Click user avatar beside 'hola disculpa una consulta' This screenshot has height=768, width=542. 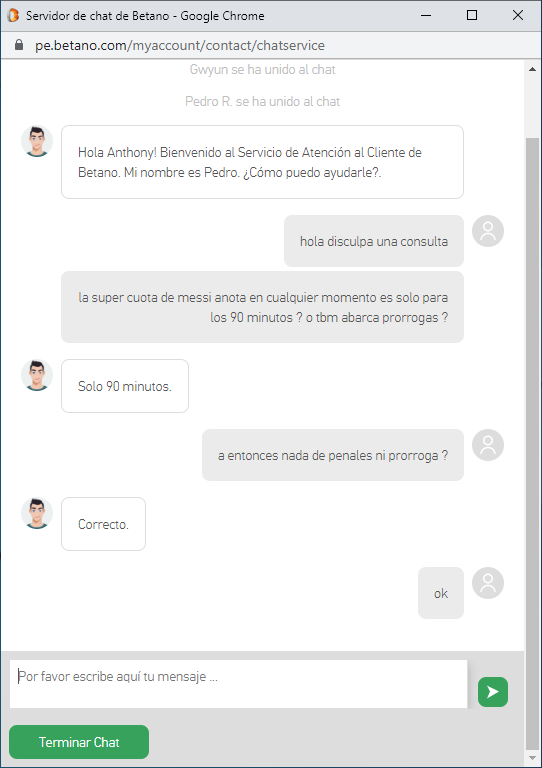pos(488,231)
